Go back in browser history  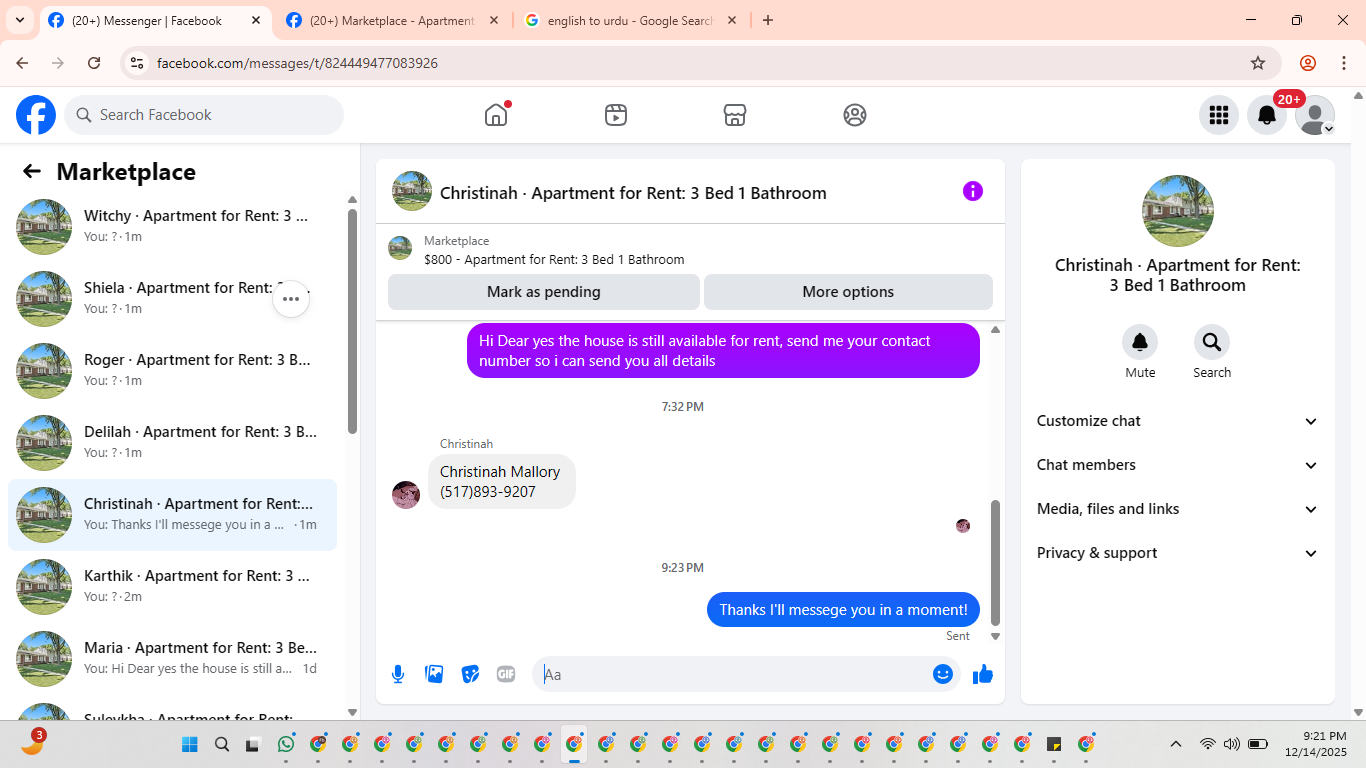point(22,63)
